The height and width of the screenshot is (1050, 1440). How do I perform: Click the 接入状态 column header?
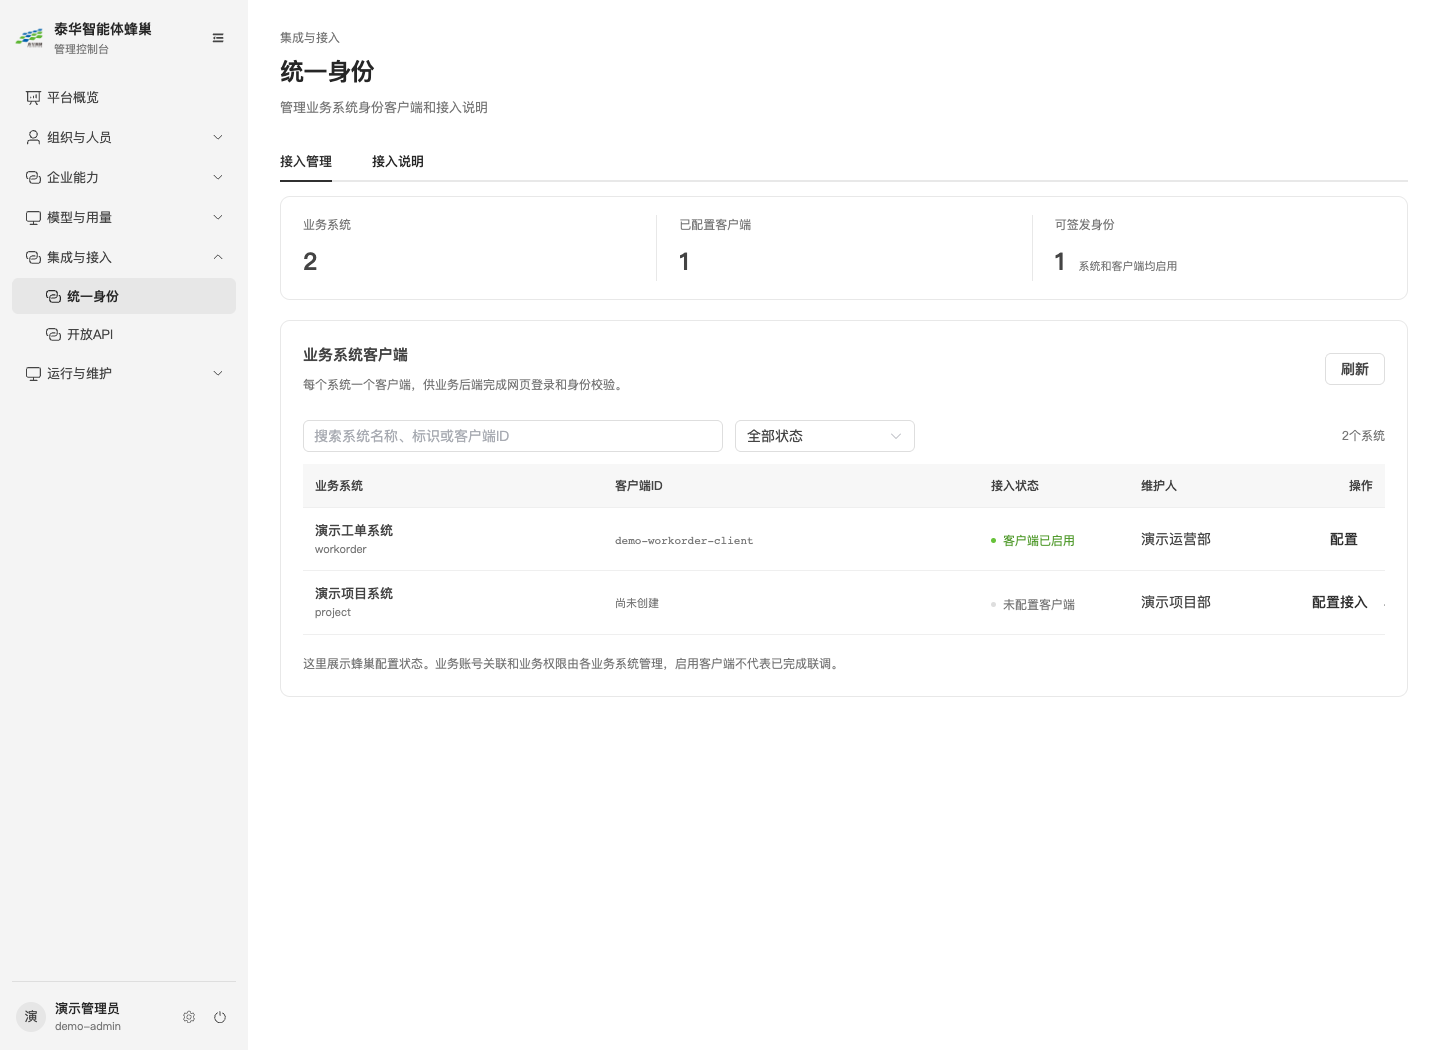click(x=1015, y=486)
